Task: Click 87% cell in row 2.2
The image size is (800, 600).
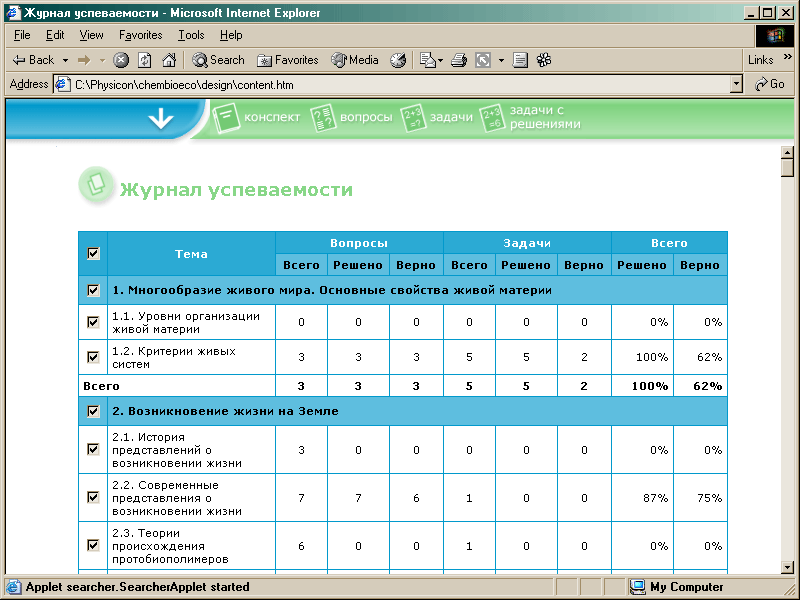Action: 642,498
